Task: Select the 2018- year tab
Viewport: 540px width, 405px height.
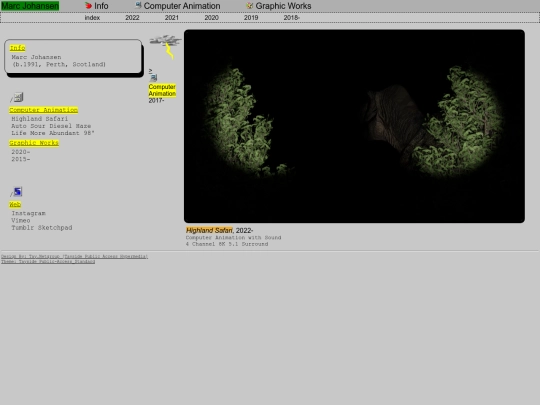Action: click(291, 18)
